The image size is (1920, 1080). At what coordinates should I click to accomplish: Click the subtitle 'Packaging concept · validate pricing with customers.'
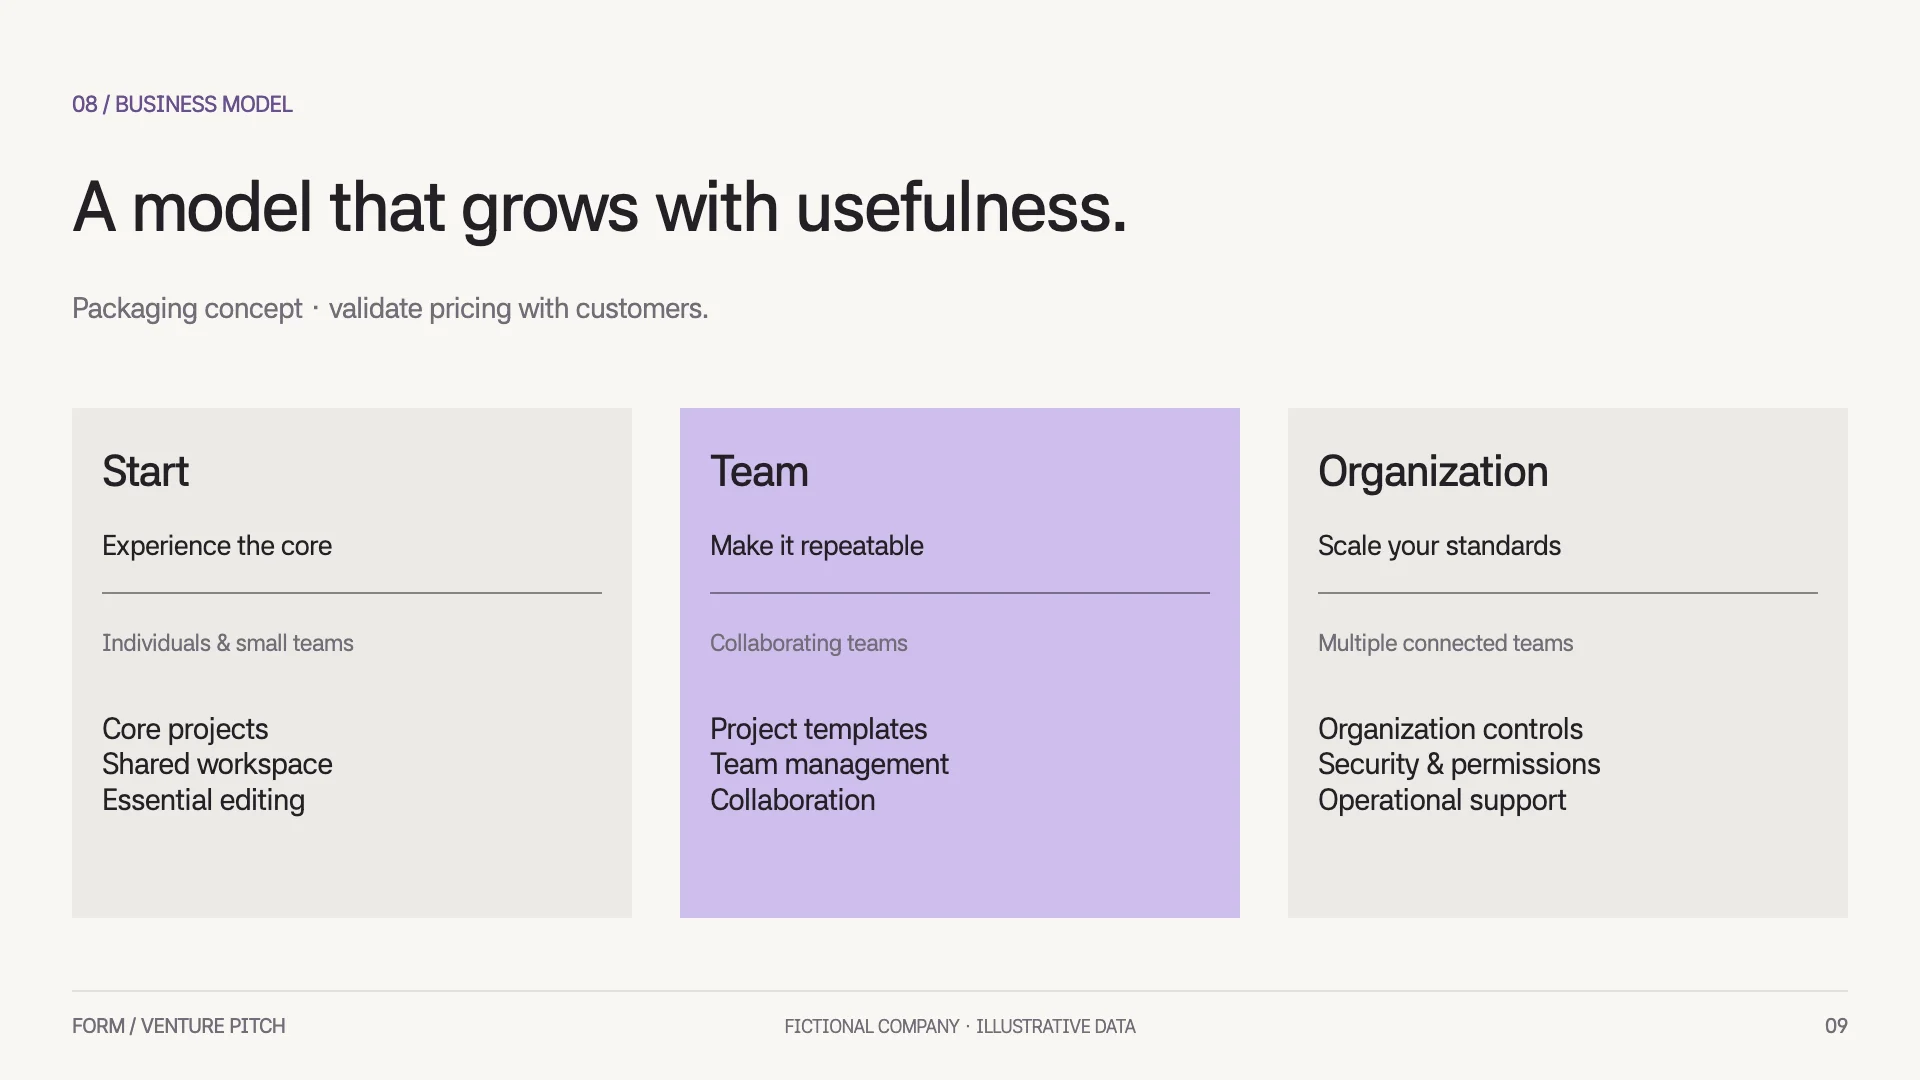click(390, 309)
